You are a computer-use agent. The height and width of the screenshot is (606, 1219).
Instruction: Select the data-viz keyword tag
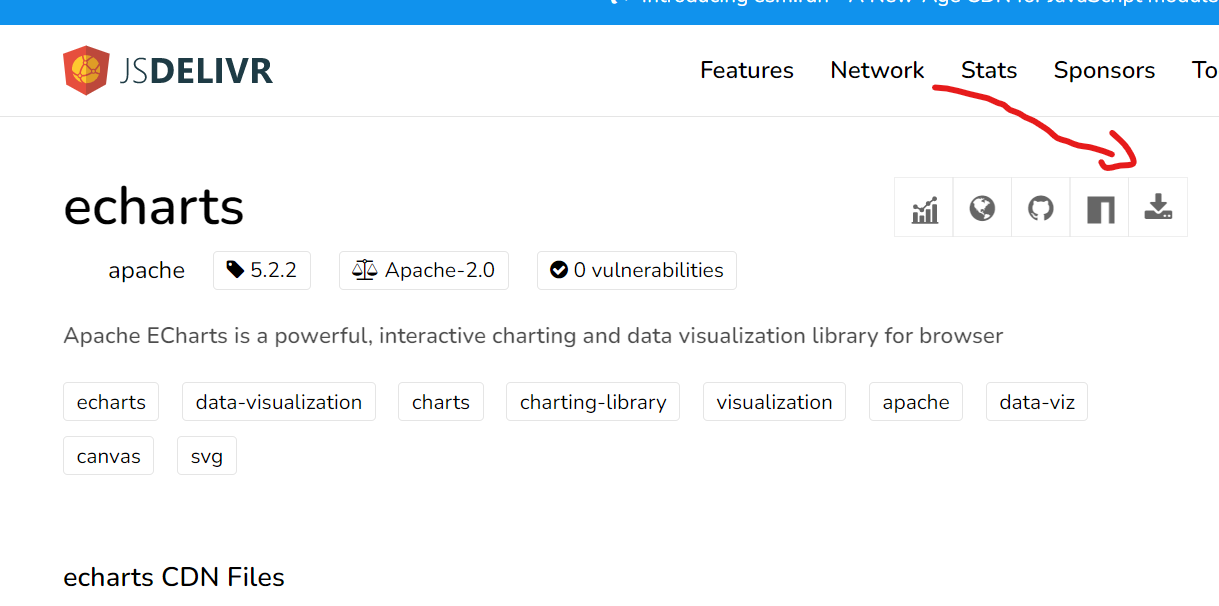pyautogui.click(x=1037, y=402)
